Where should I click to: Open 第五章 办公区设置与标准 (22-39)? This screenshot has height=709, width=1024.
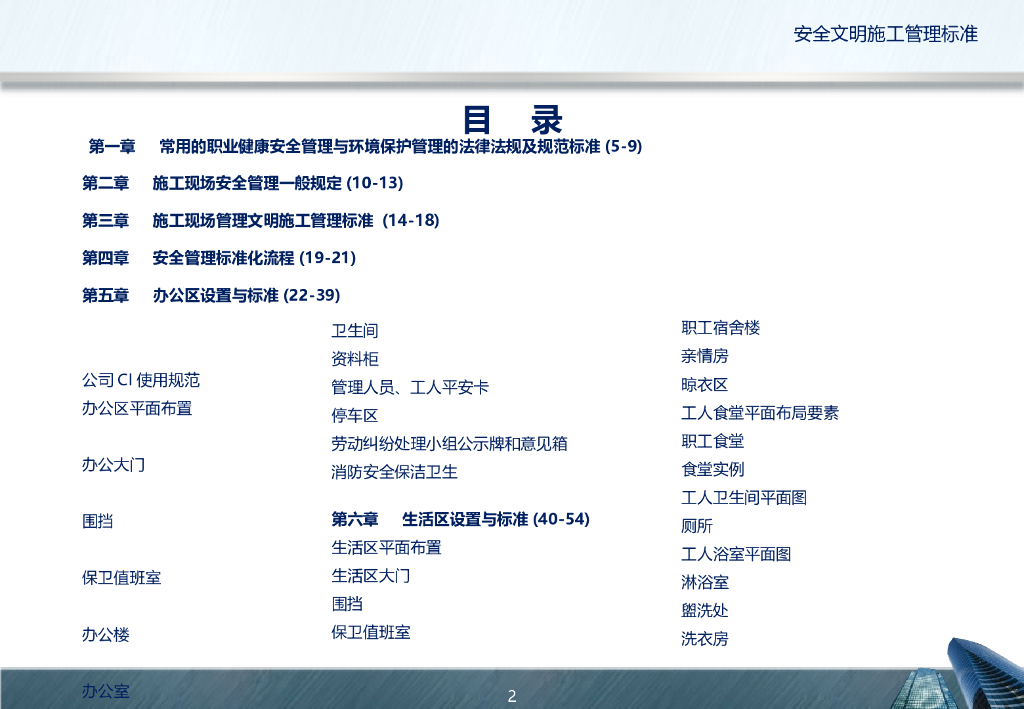211,295
